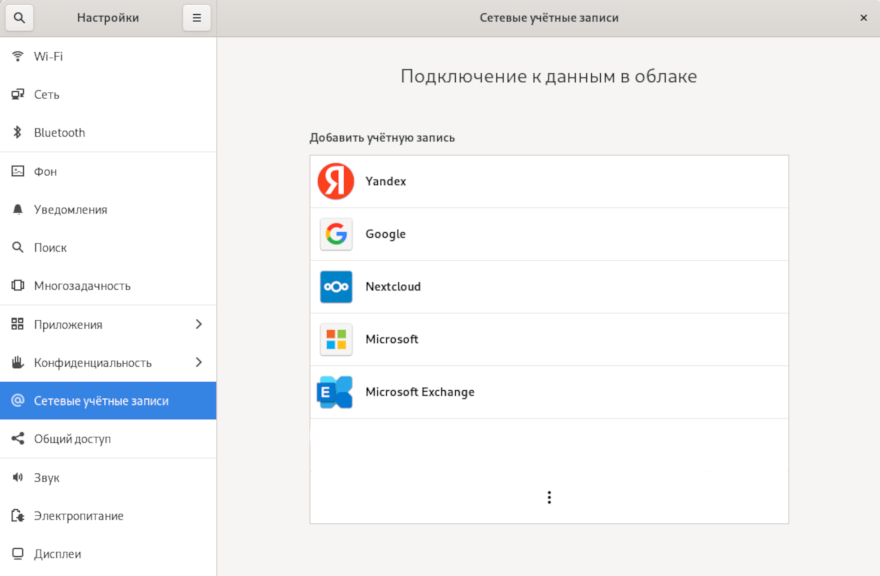This screenshot has height=576, width=880.
Task: Open the Сеть settings panel
Action: [47, 95]
